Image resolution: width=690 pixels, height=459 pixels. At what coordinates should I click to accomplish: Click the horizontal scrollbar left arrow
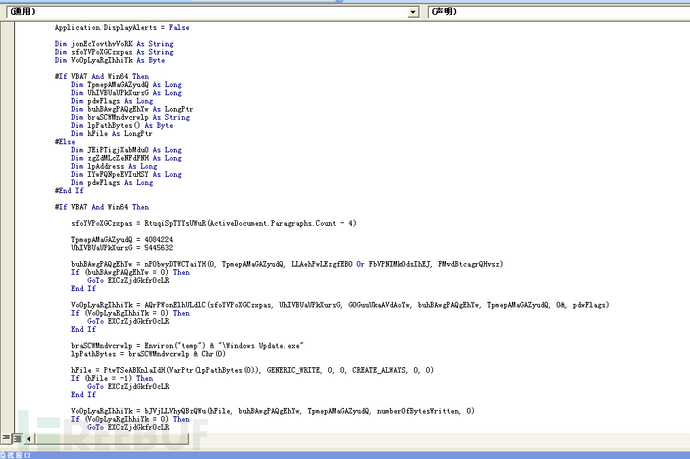pos(28,437)
